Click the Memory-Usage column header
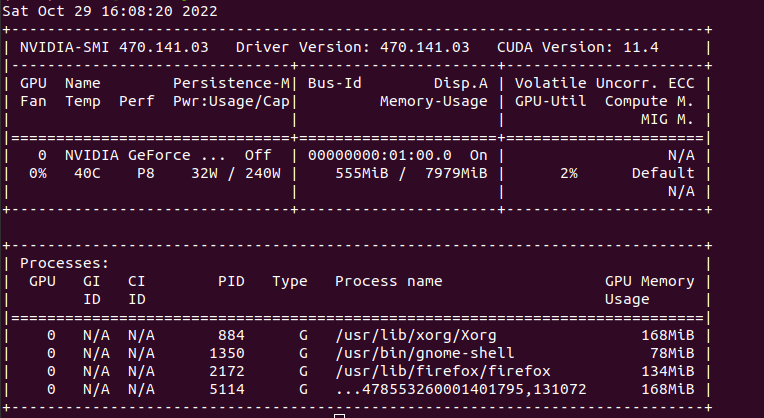764x418 pixels. [434, 101]
